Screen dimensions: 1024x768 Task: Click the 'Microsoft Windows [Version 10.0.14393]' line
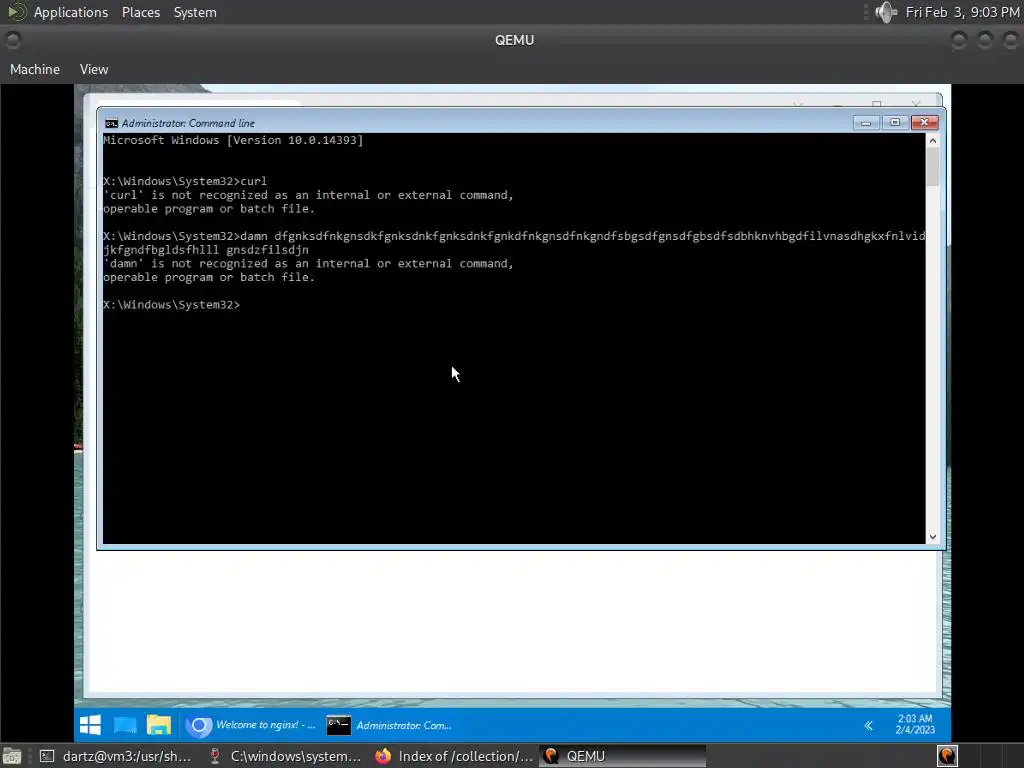click(233, 140)
